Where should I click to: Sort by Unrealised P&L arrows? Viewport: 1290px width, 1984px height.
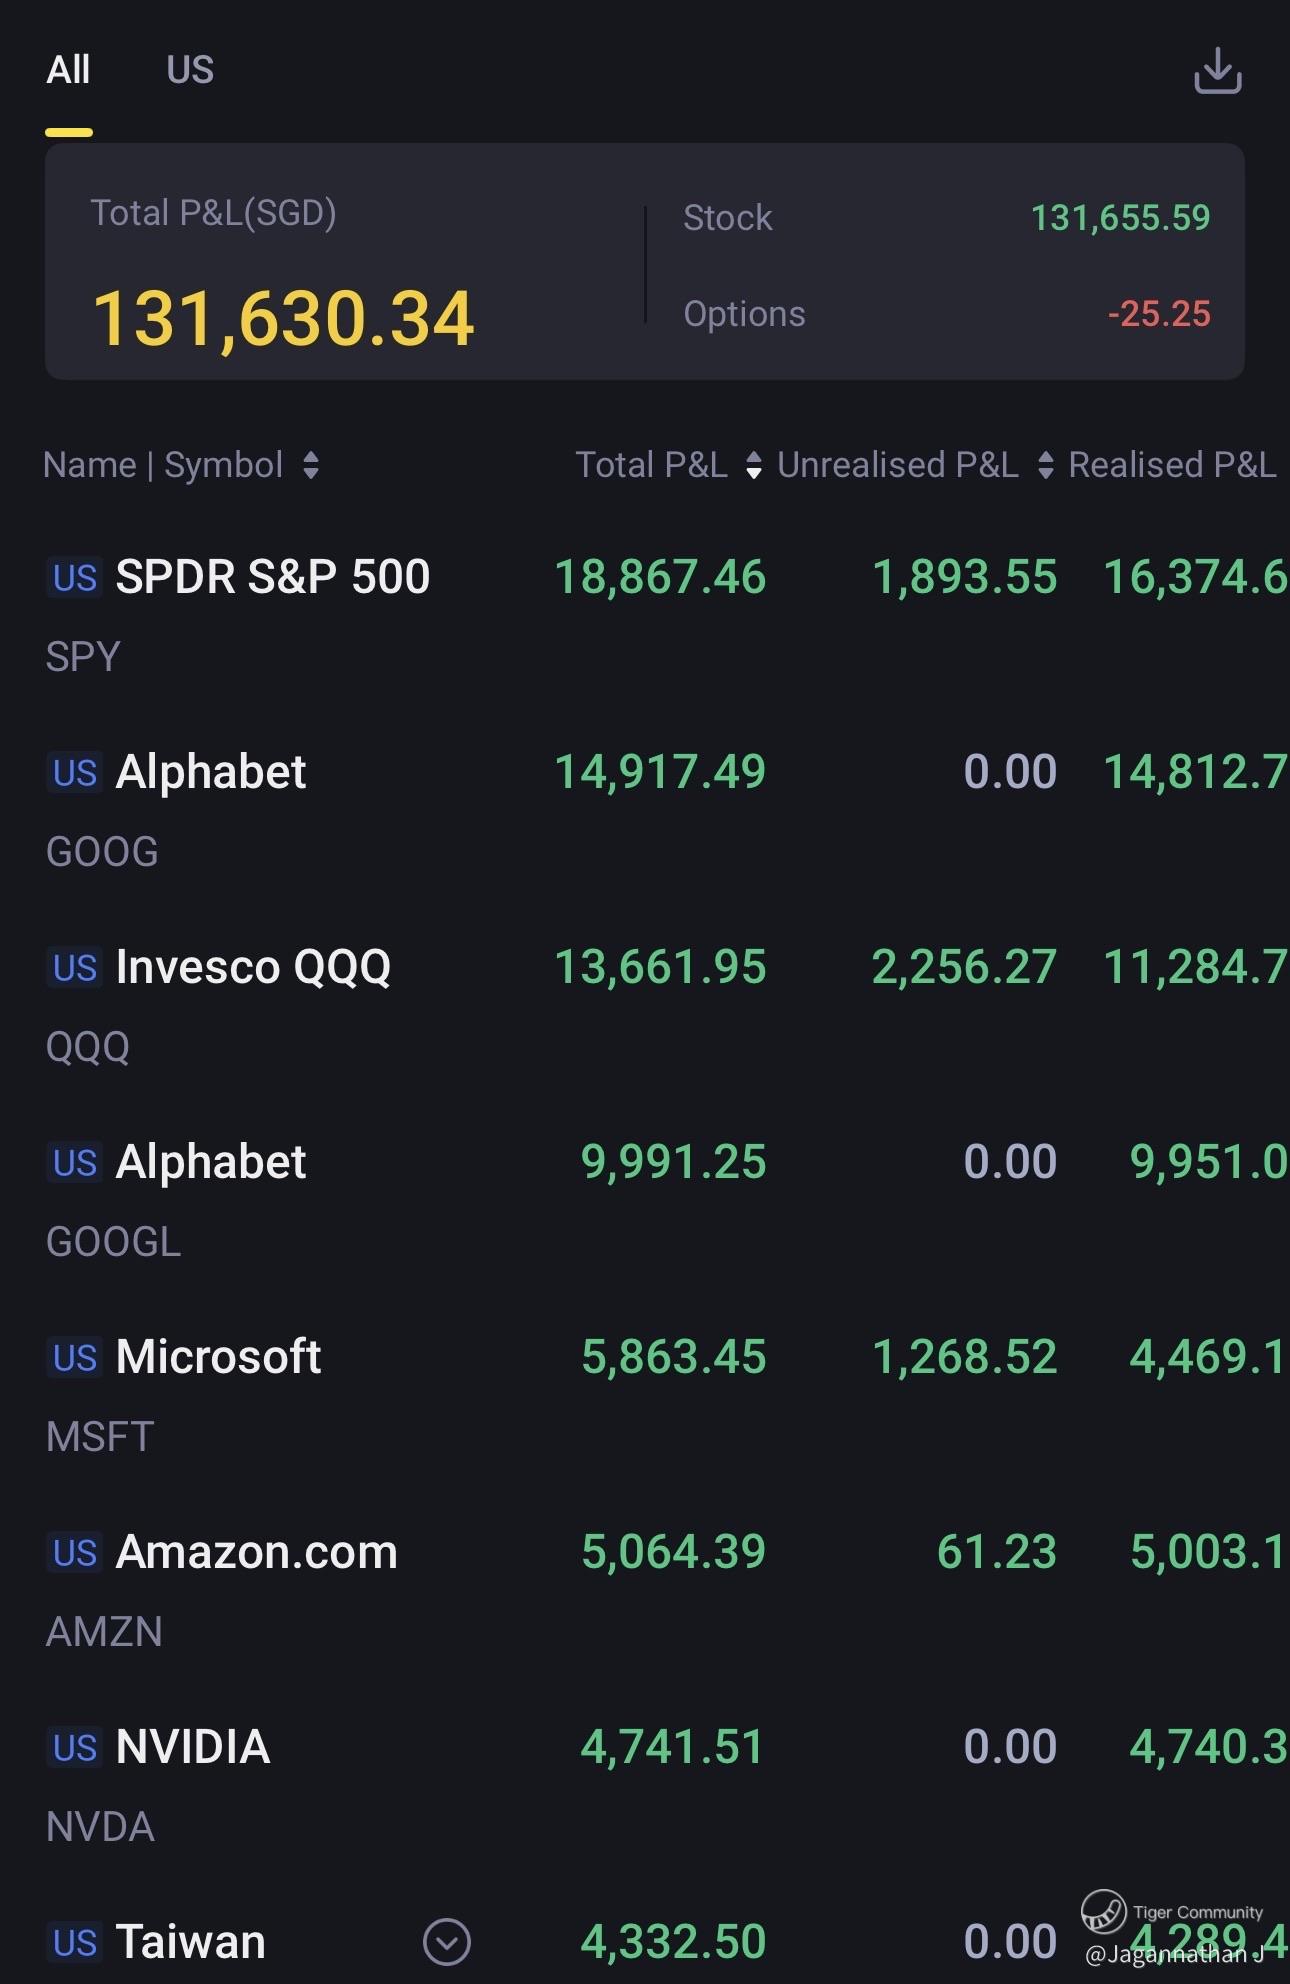(x=1045, y=465)
